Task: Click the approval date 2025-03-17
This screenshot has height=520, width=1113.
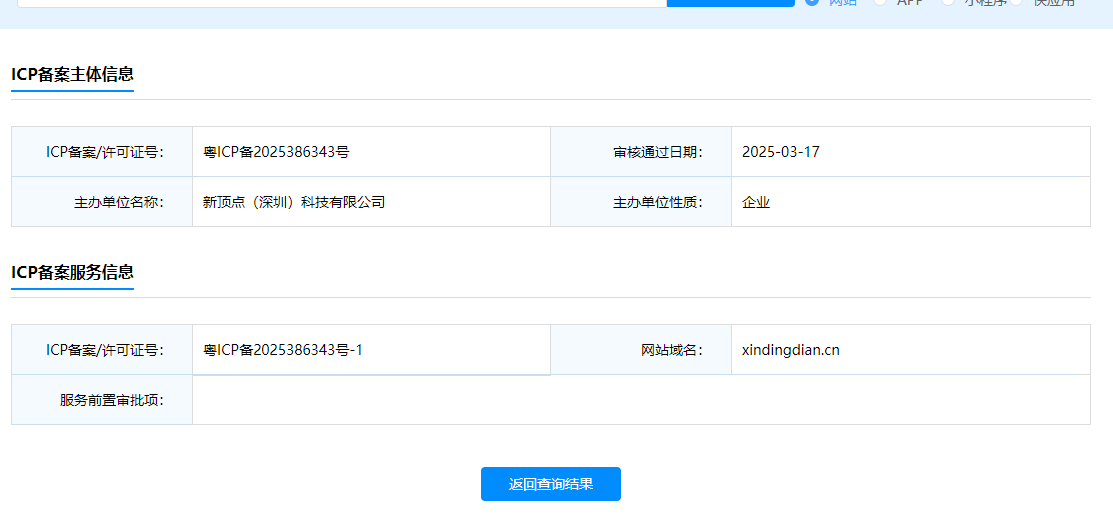Action: point(781,152)
